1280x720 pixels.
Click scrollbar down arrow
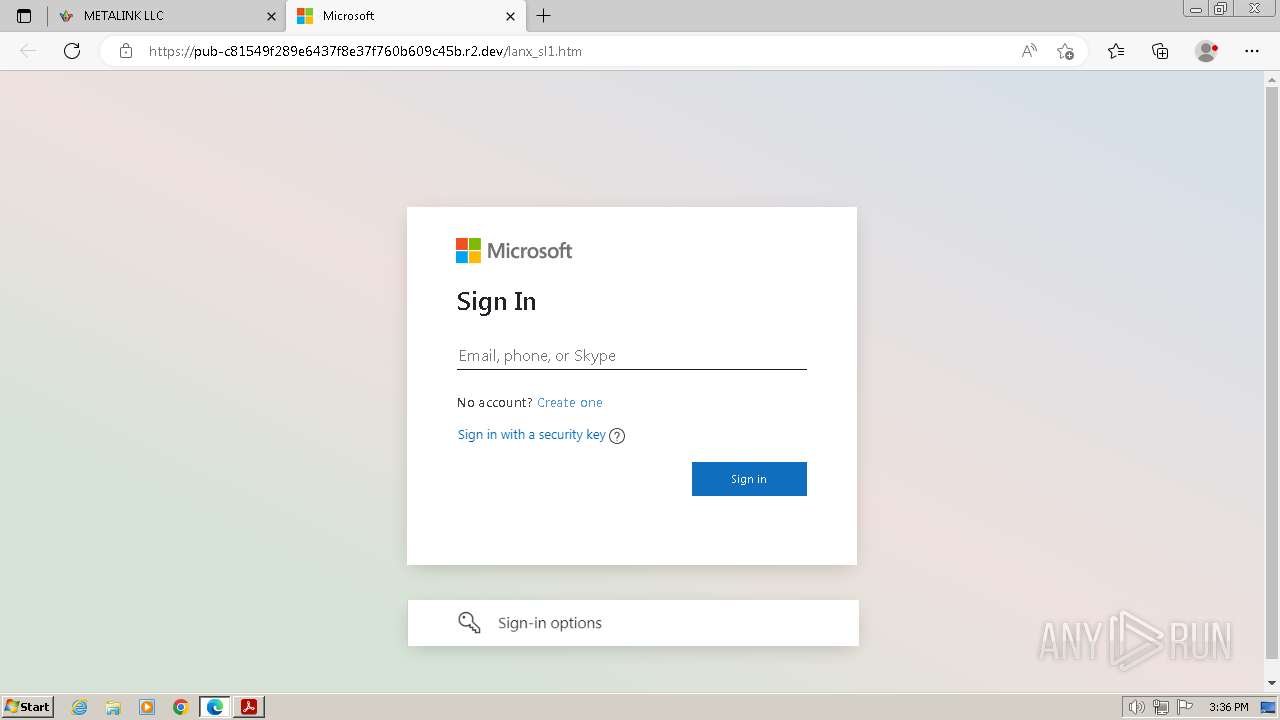pyautogui.click(x=1272, y=683)
